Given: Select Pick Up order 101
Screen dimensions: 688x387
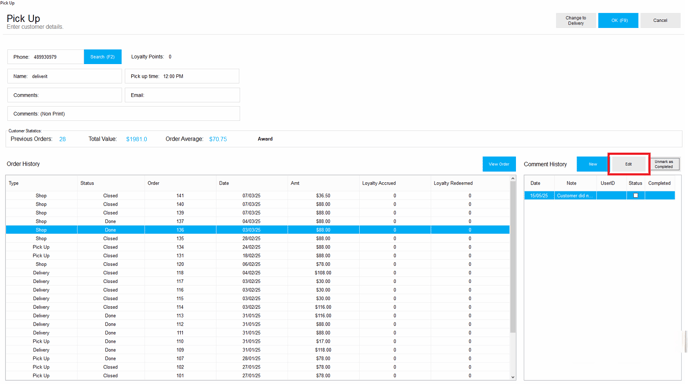Looking at the screenshot, I should click(258, 376).
